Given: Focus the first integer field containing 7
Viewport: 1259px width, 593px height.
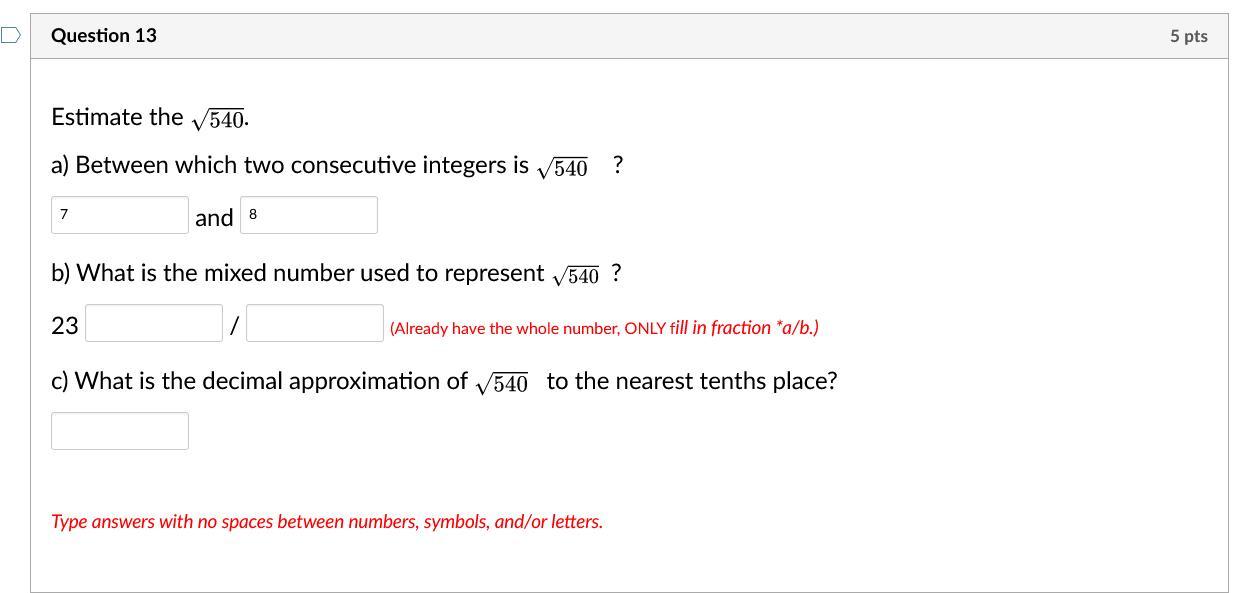Looking at the screenshot, I should (120, 215).
